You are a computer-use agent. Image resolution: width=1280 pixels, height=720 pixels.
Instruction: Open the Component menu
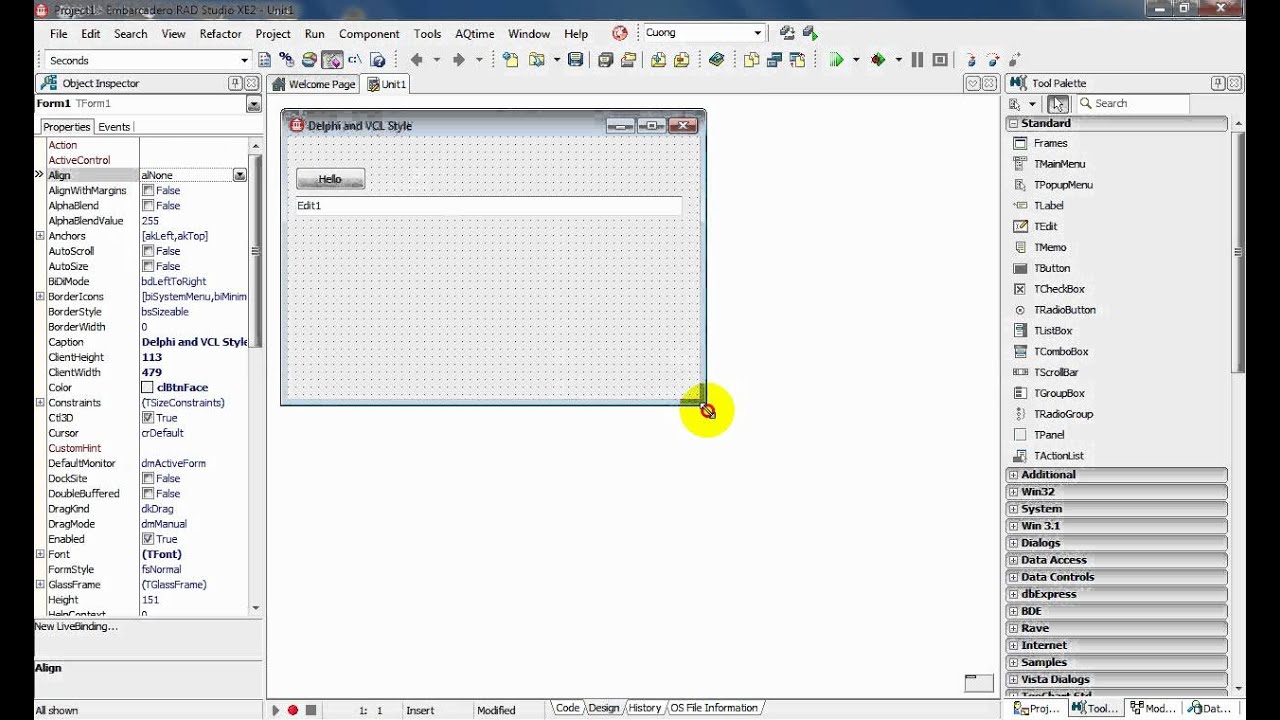click(x=369, y=33)
